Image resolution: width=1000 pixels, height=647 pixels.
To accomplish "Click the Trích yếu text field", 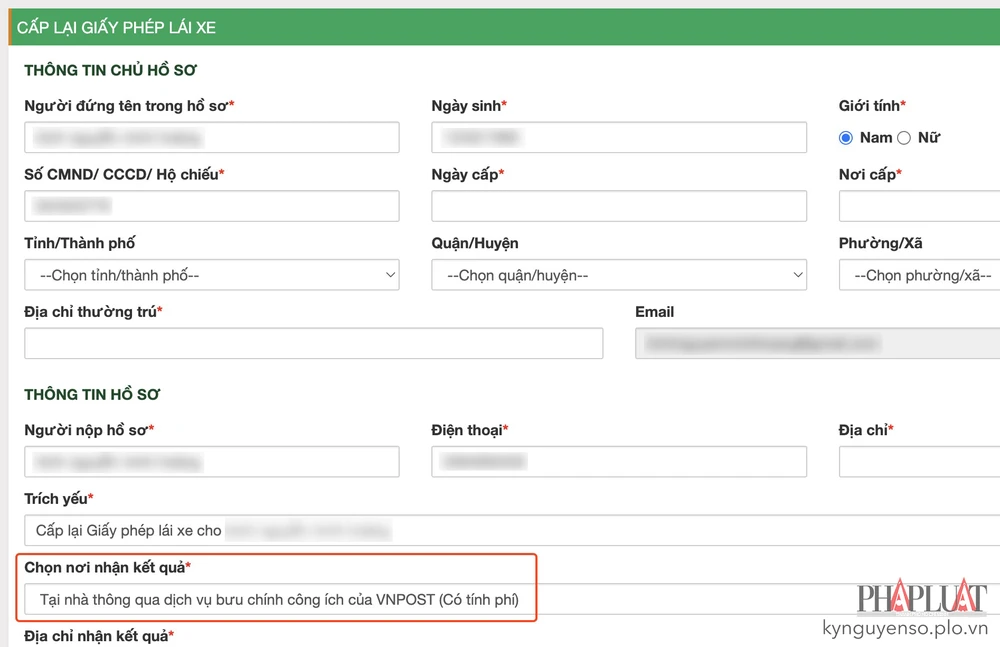I will click(510, 530).
